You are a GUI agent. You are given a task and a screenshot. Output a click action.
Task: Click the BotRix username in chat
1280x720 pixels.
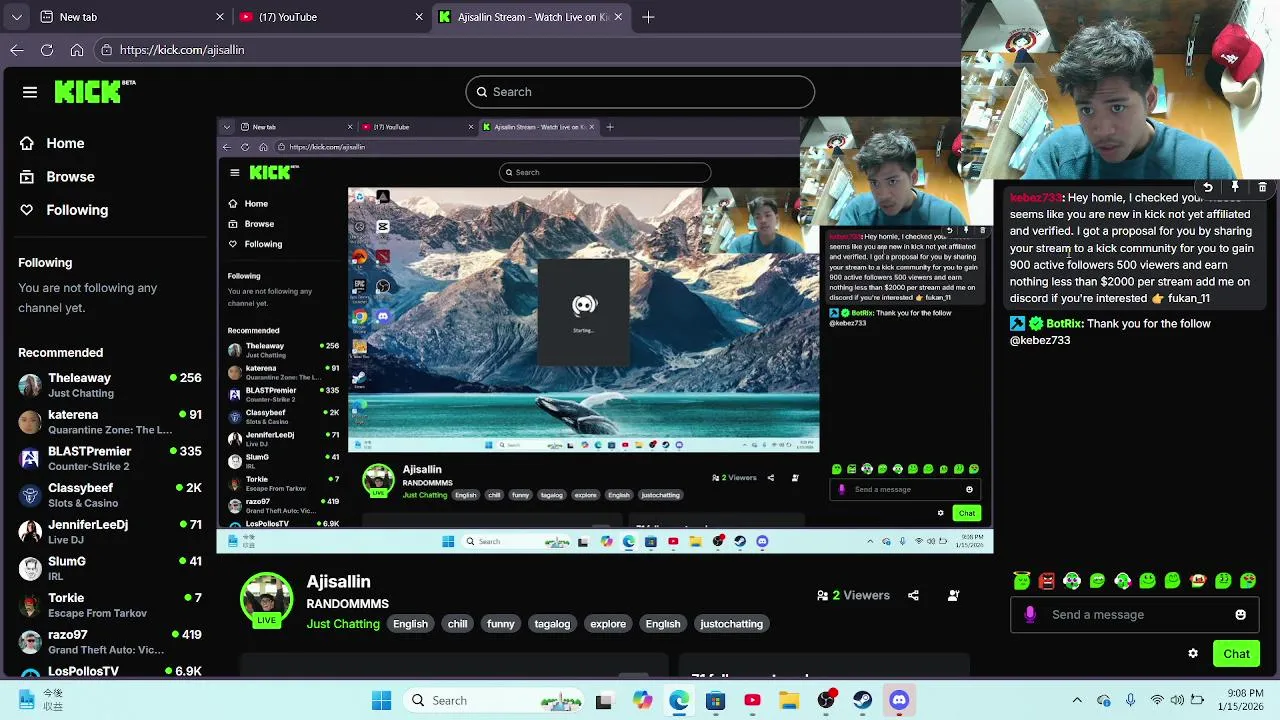point(1064,323)
